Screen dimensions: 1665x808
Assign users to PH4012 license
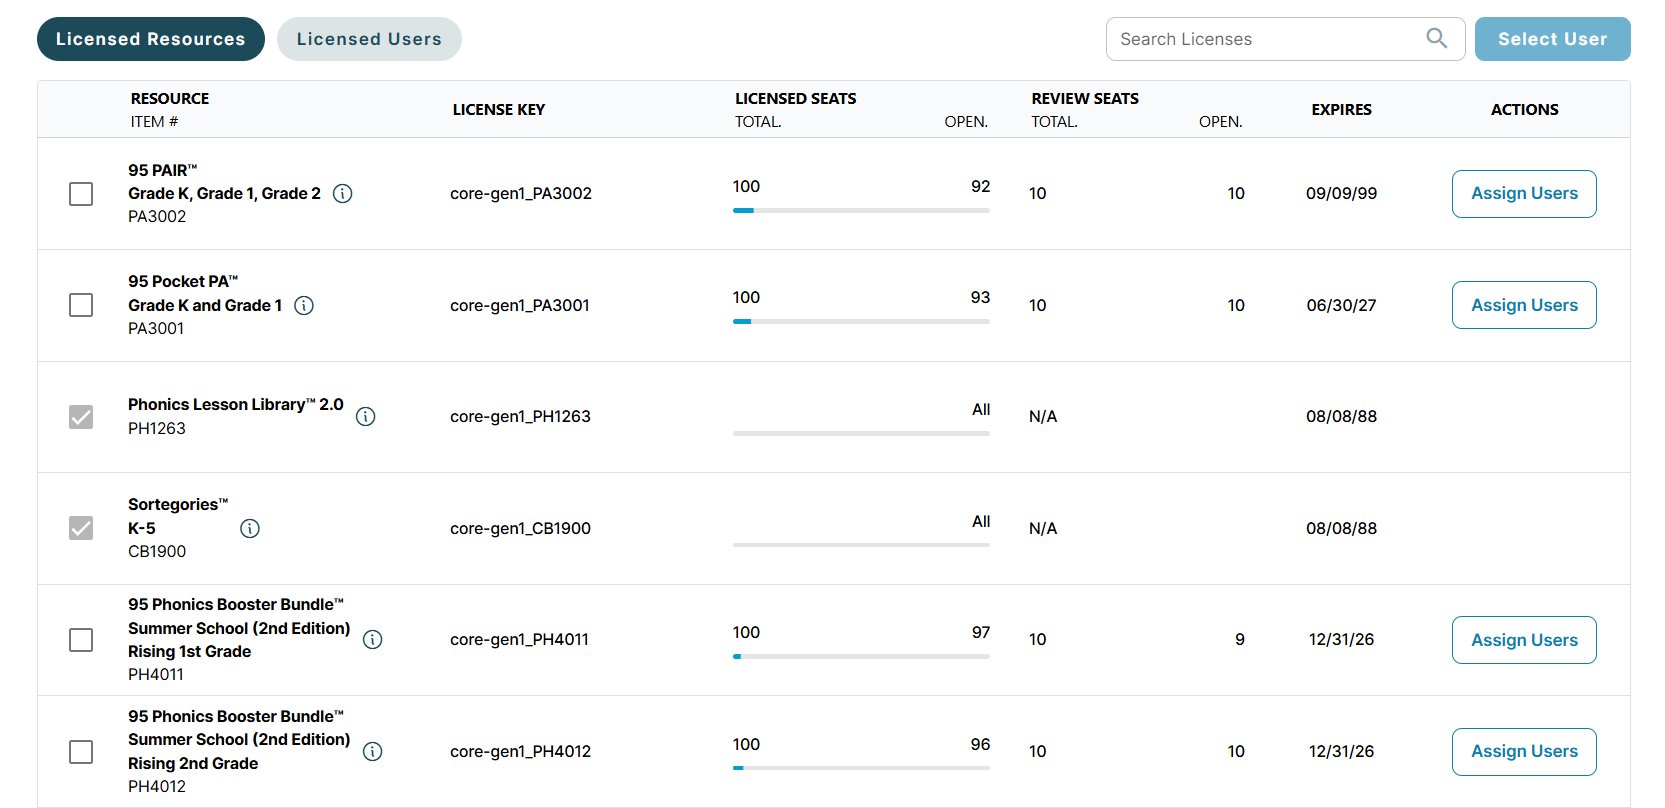click(1524, 752)
